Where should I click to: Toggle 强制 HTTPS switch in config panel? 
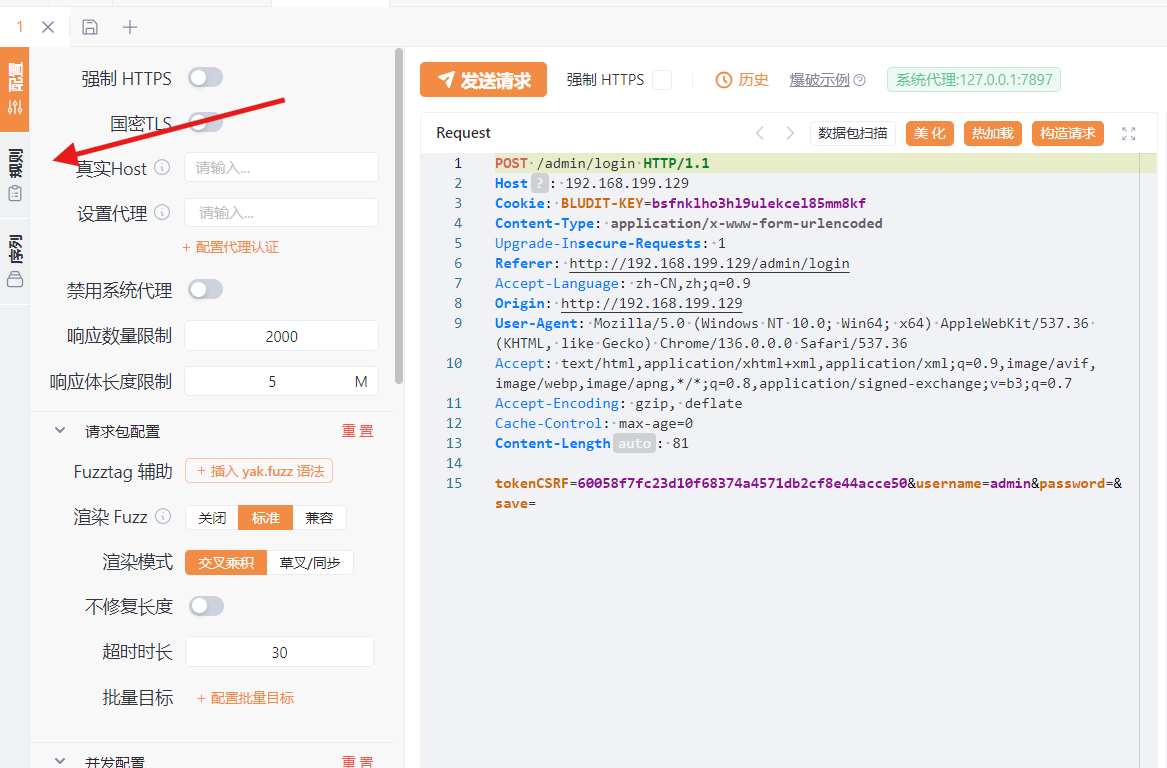pyautogui.click(x=205, y=77)
